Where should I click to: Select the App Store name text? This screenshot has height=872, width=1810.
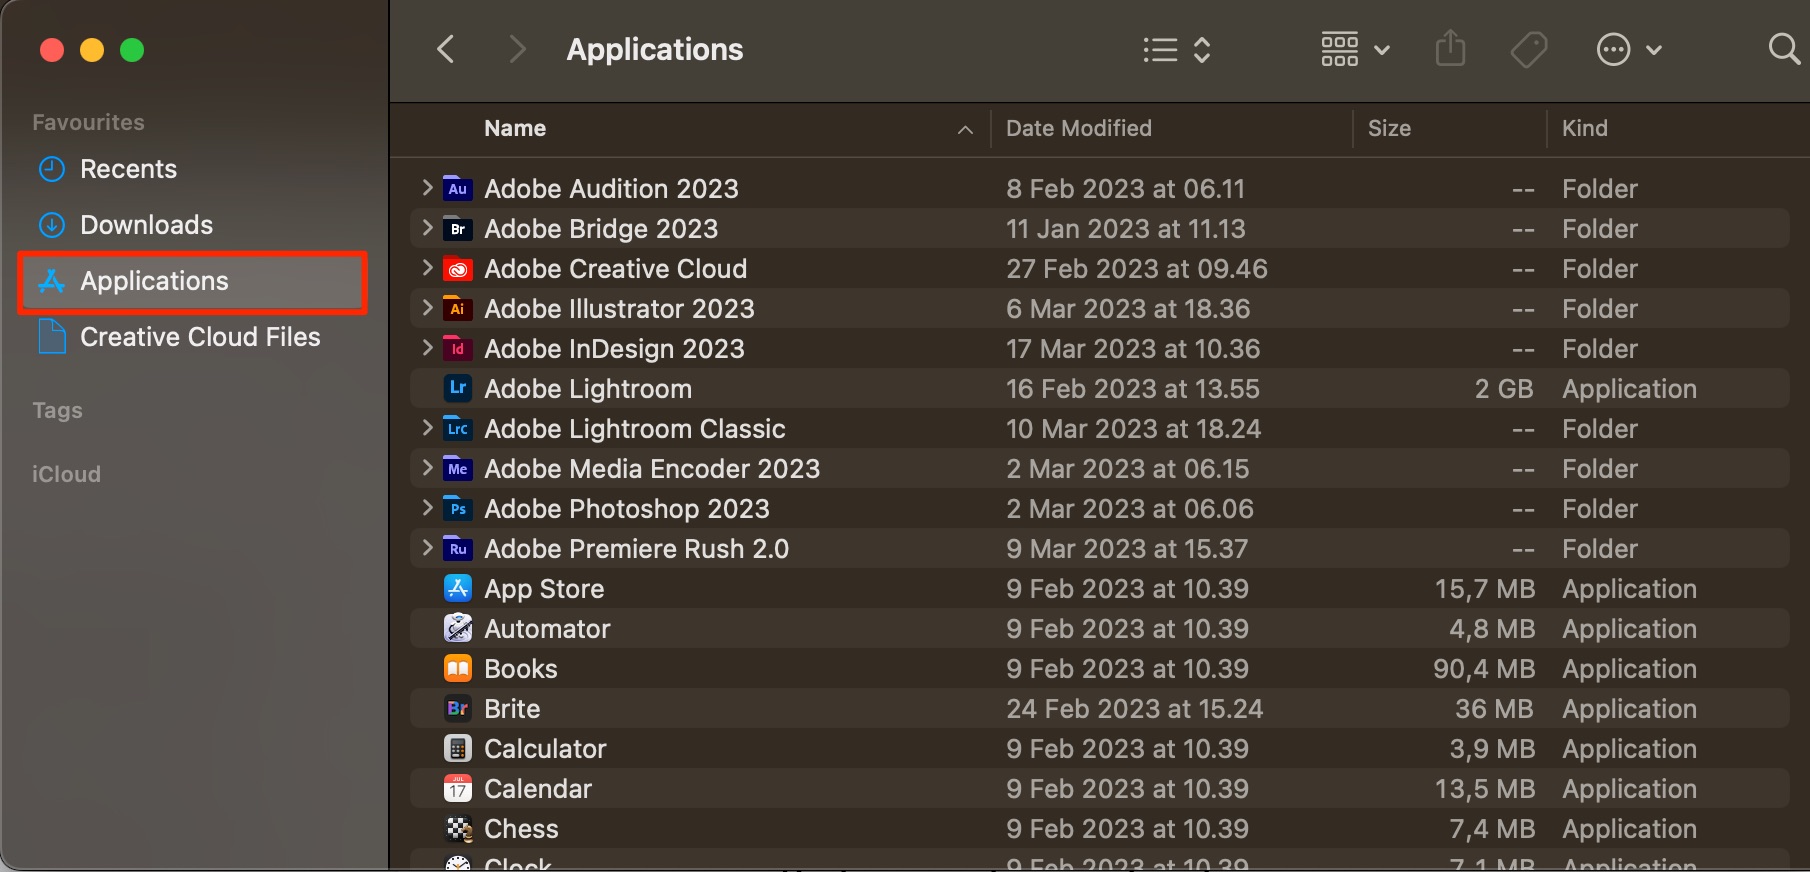point(544,589)
